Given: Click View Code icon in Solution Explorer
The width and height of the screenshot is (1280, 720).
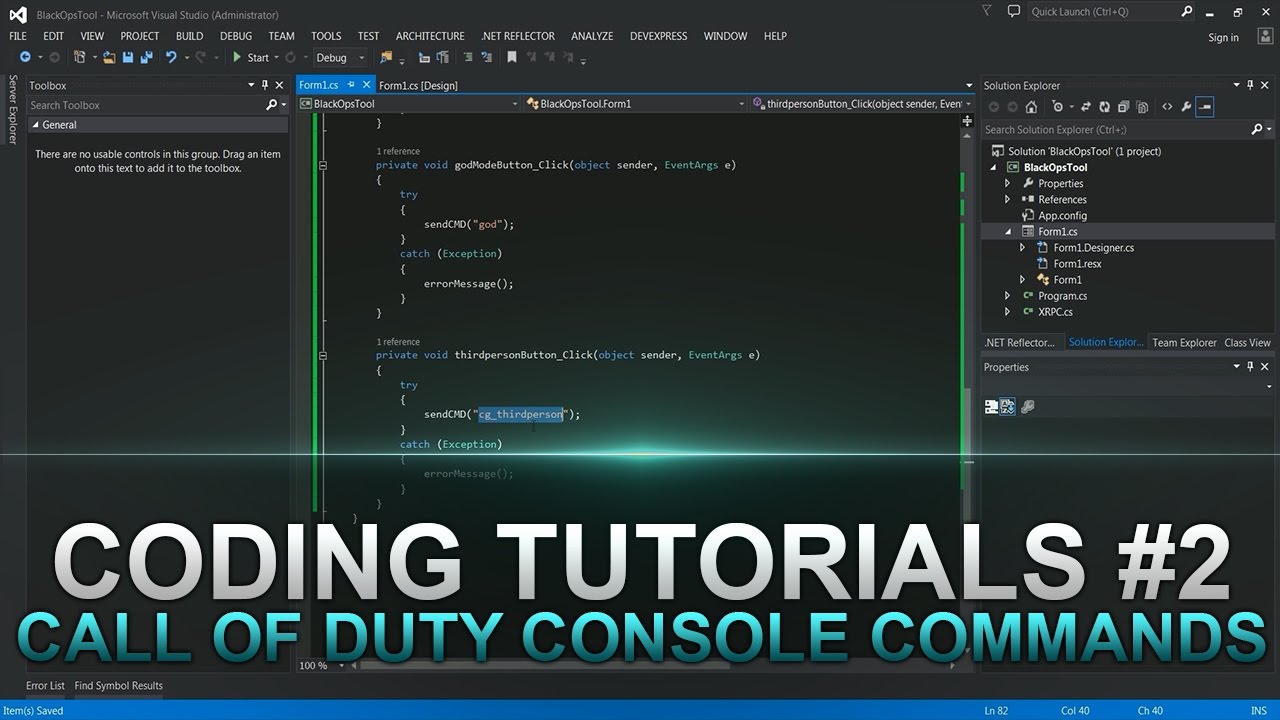Looking at the screenshot, I should coord(1167,107).
